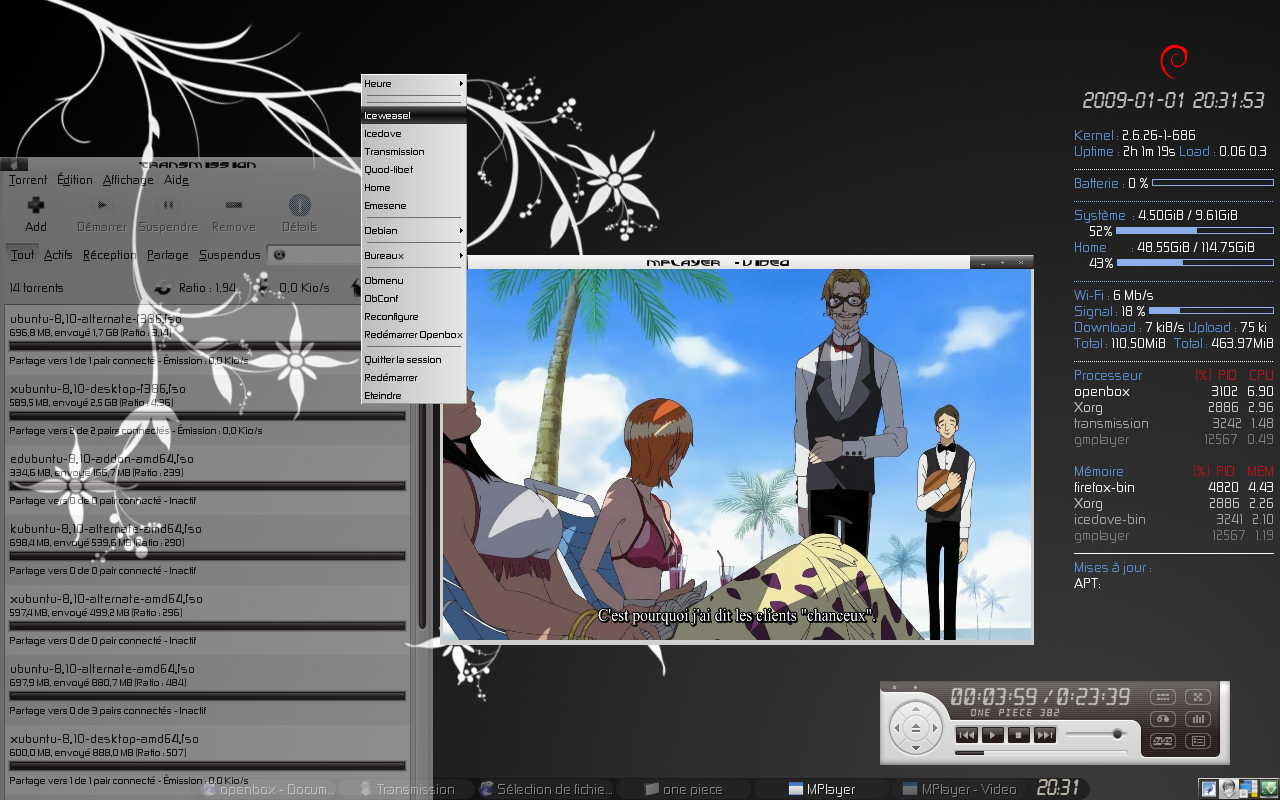
Task: Click the Ratio refresh arrows icon
Action: (x=162, y=288)
